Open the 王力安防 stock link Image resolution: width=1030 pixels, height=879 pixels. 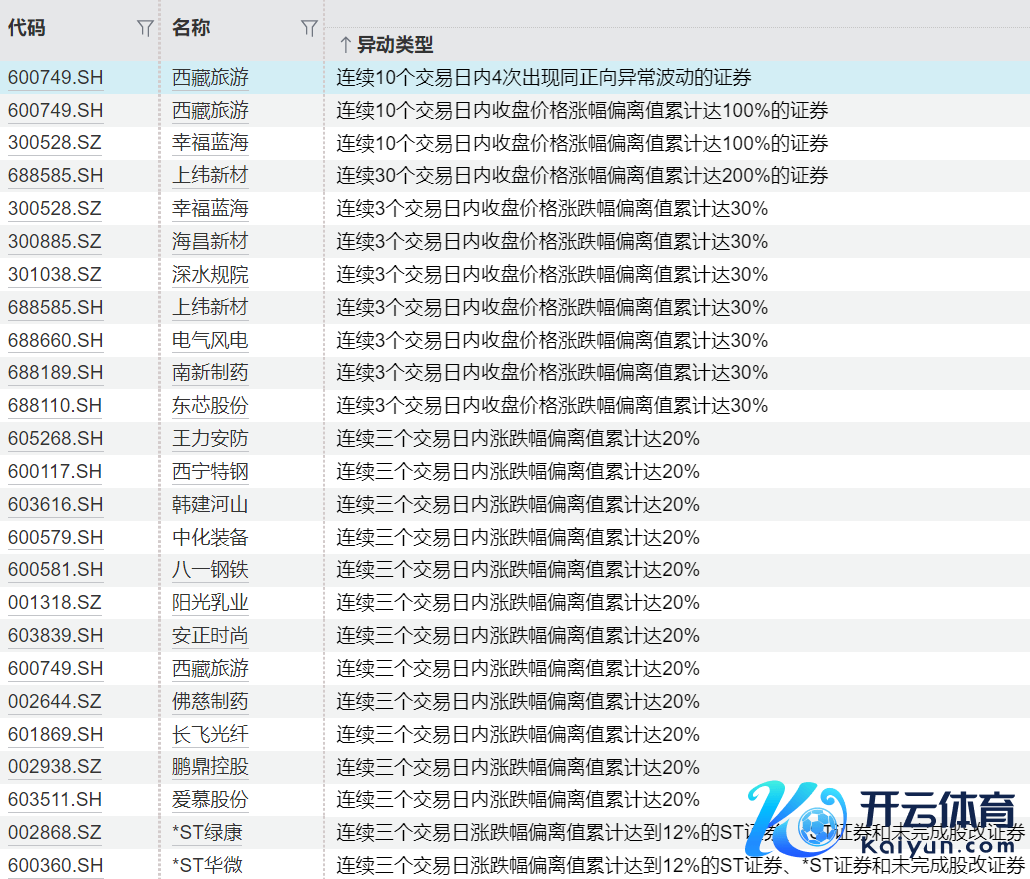[210, 439]
